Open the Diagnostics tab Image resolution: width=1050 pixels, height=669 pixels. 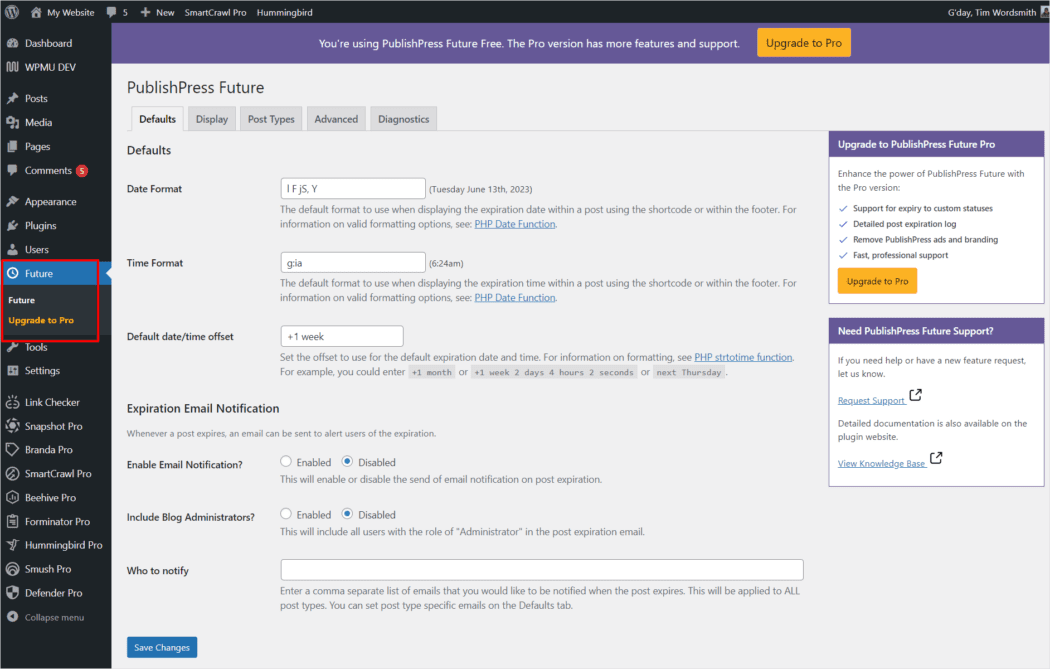click(403, 119)
